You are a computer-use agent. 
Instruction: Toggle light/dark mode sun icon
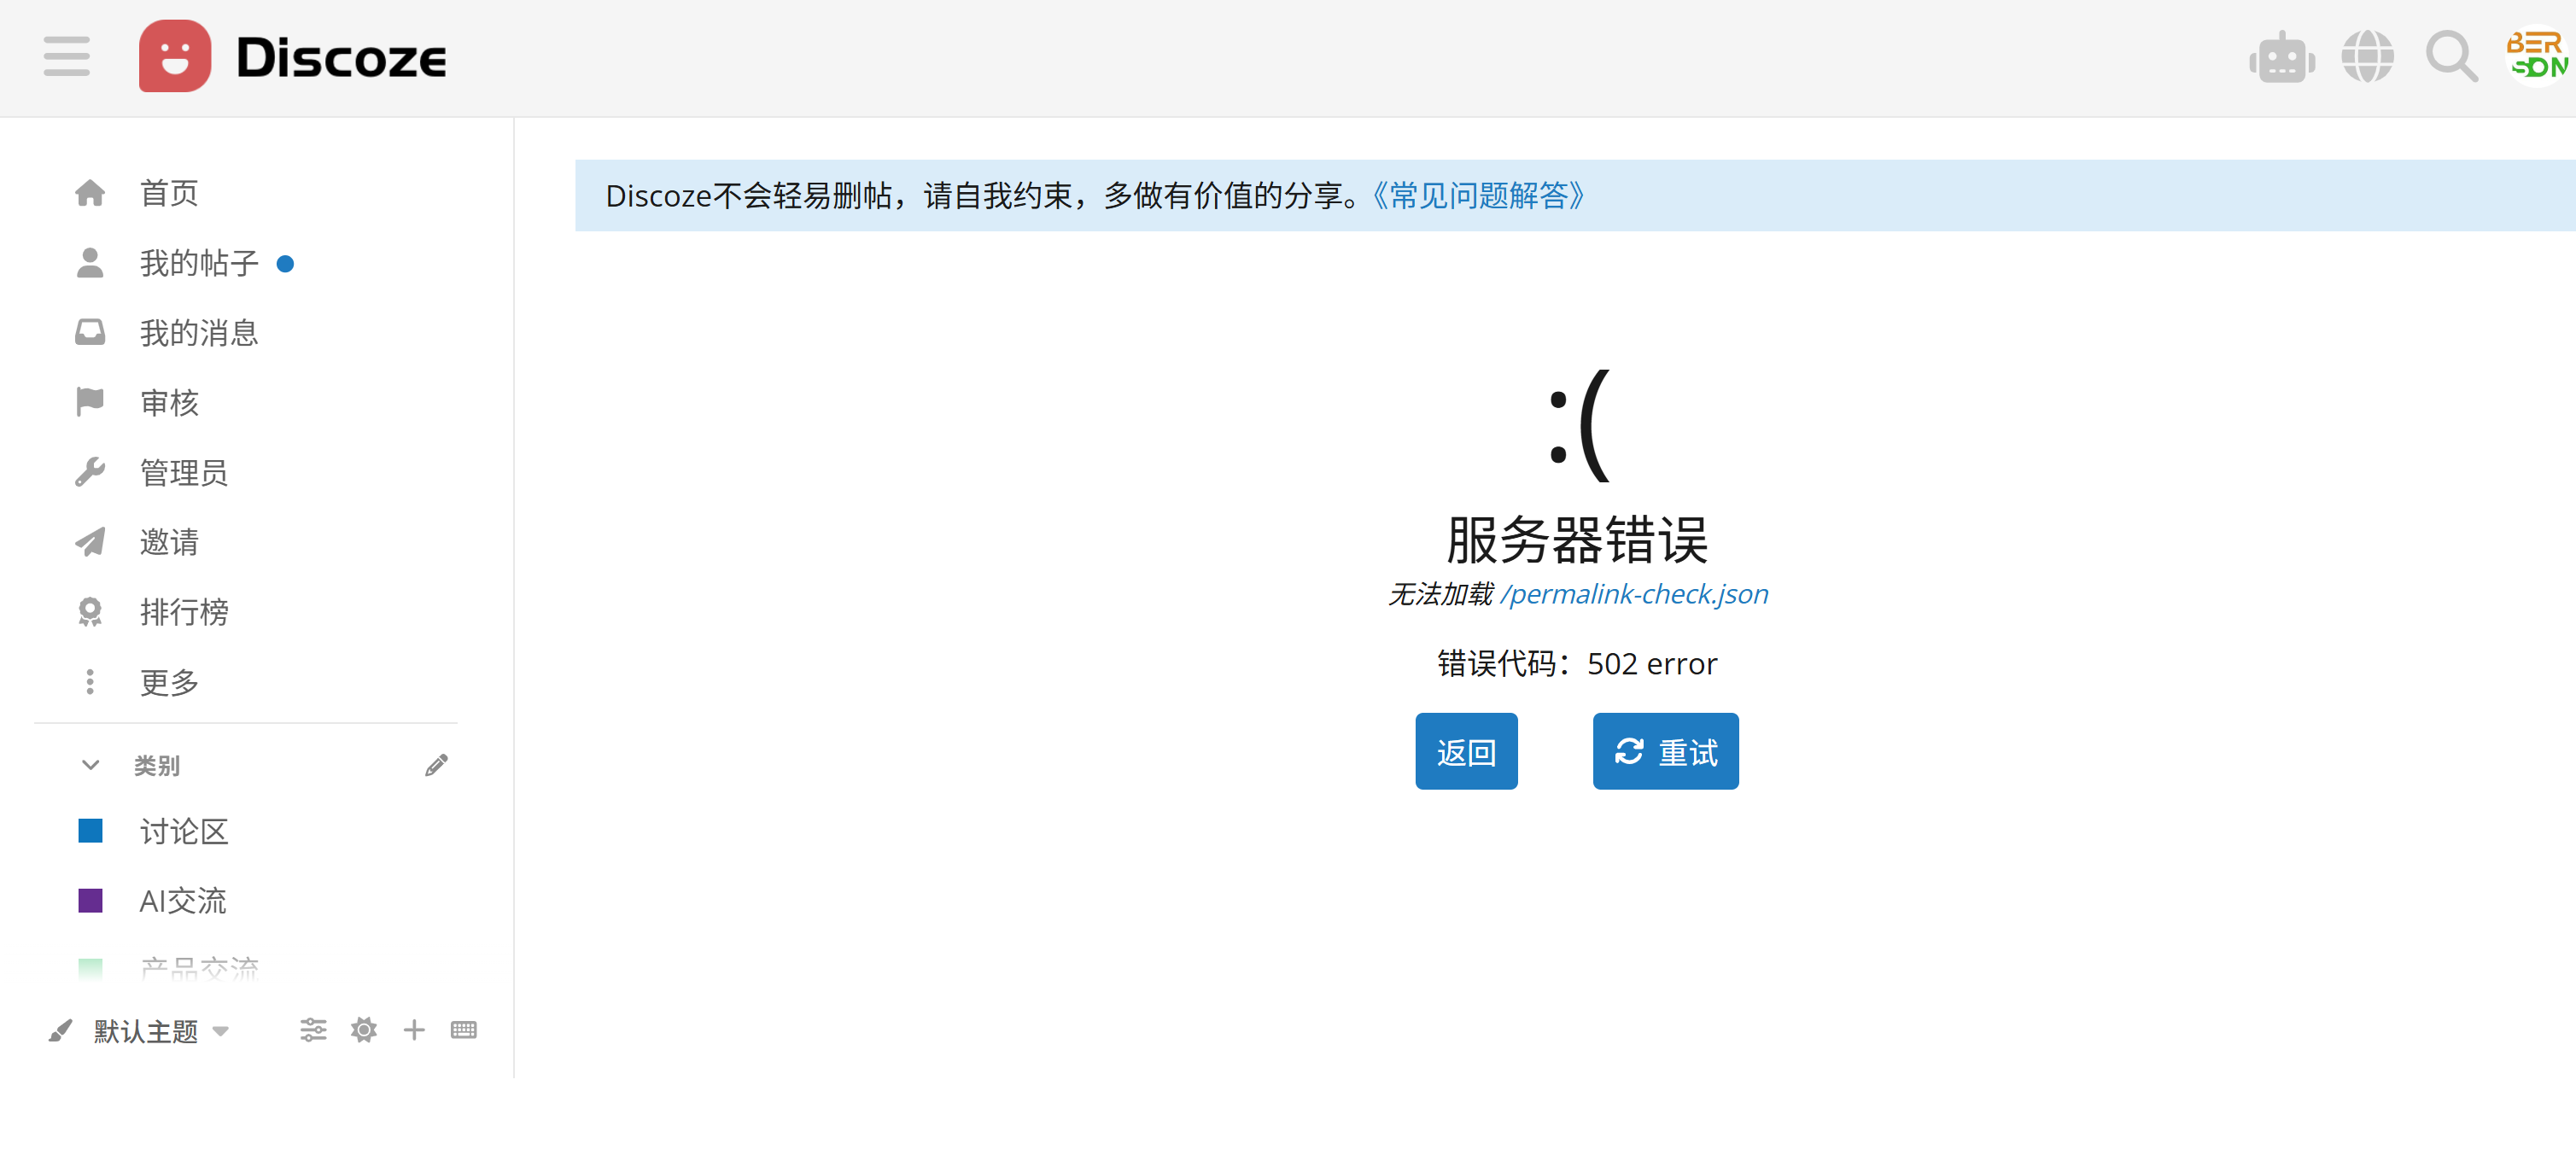[x=364, y=1030]
